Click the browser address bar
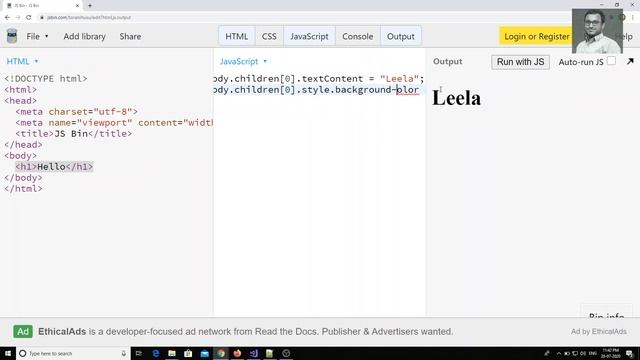 point(306,17)
